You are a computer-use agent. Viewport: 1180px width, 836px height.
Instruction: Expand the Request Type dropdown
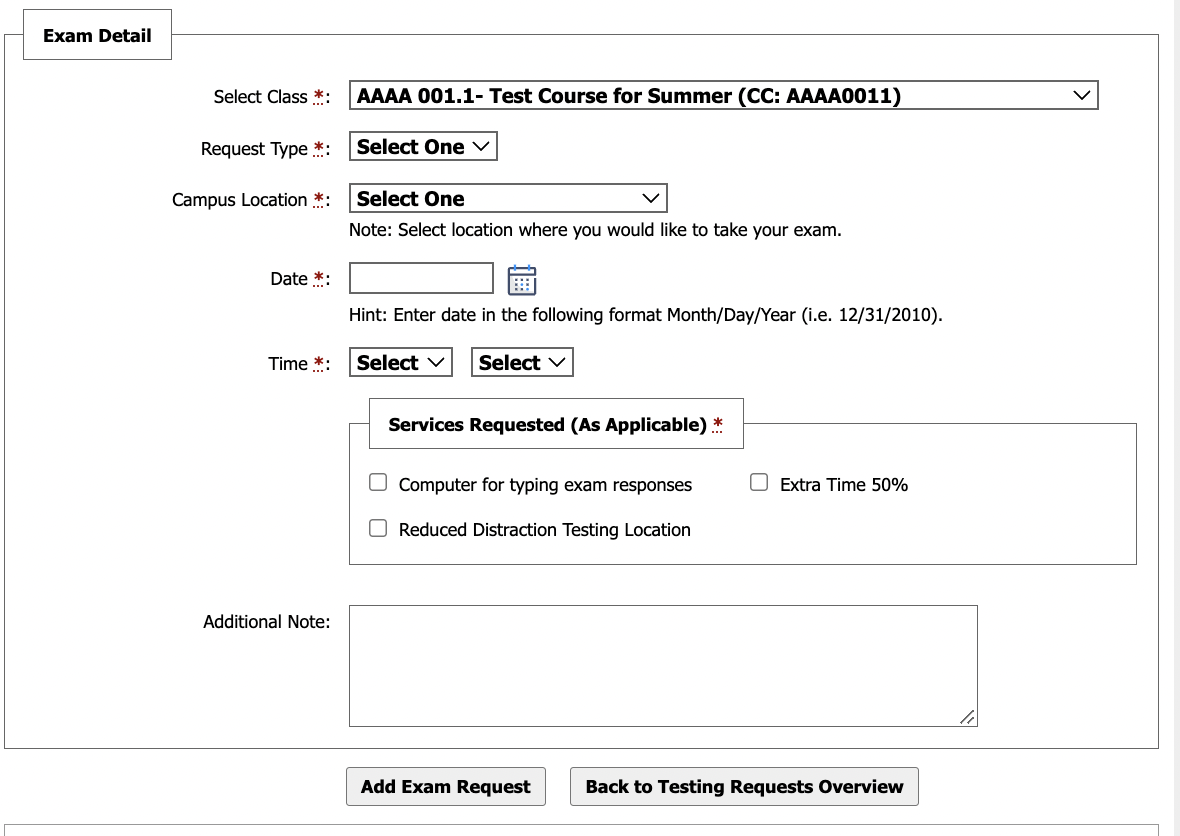(x=423, y=147)
